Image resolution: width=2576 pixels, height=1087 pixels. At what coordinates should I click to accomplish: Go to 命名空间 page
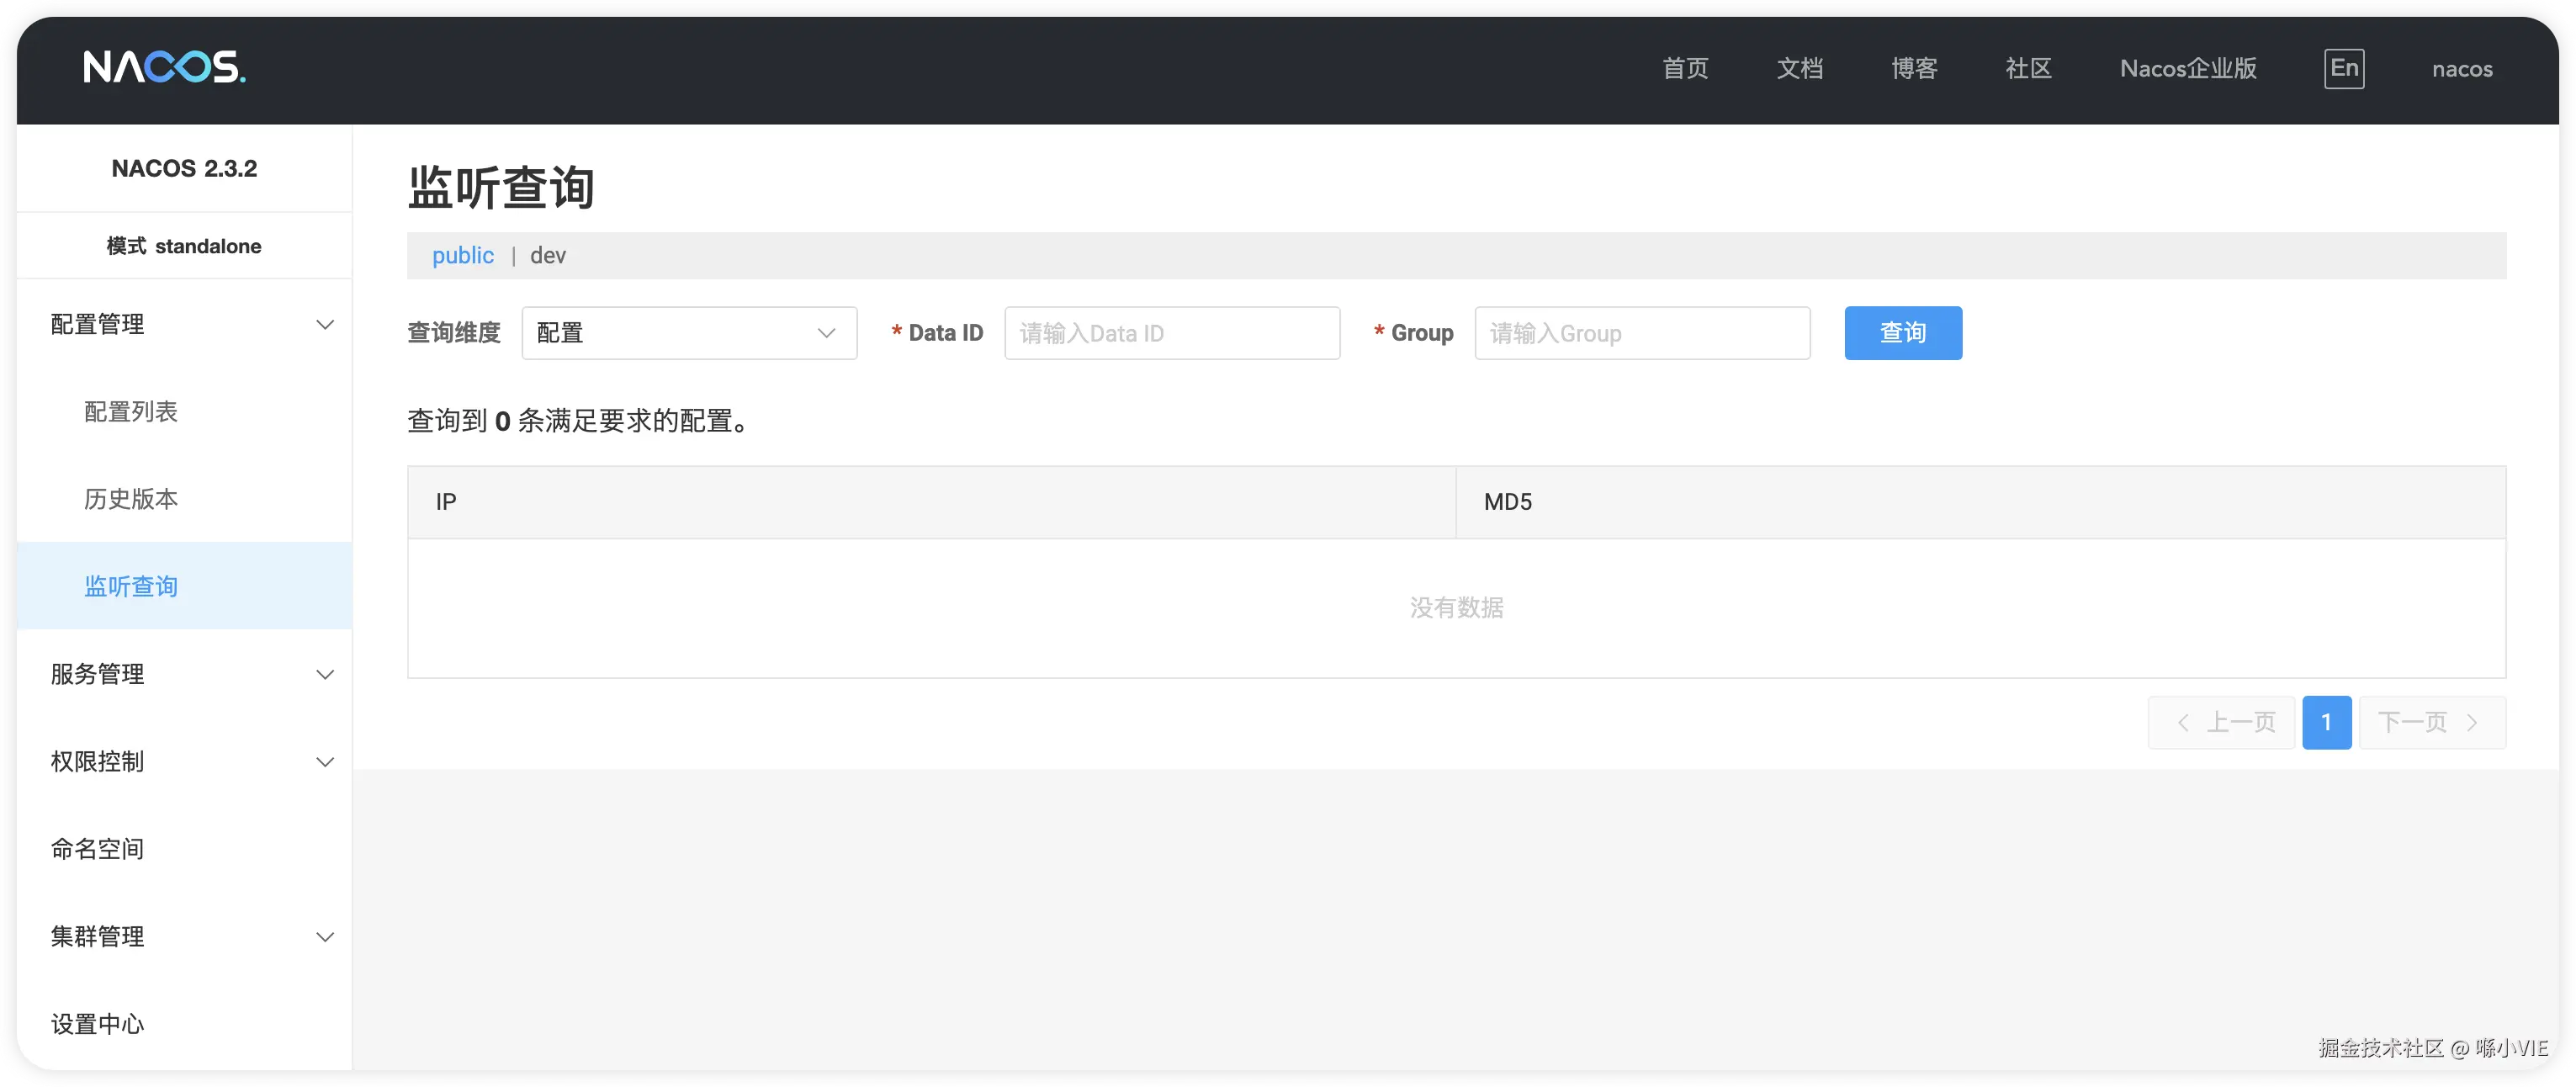pos(97,849)
